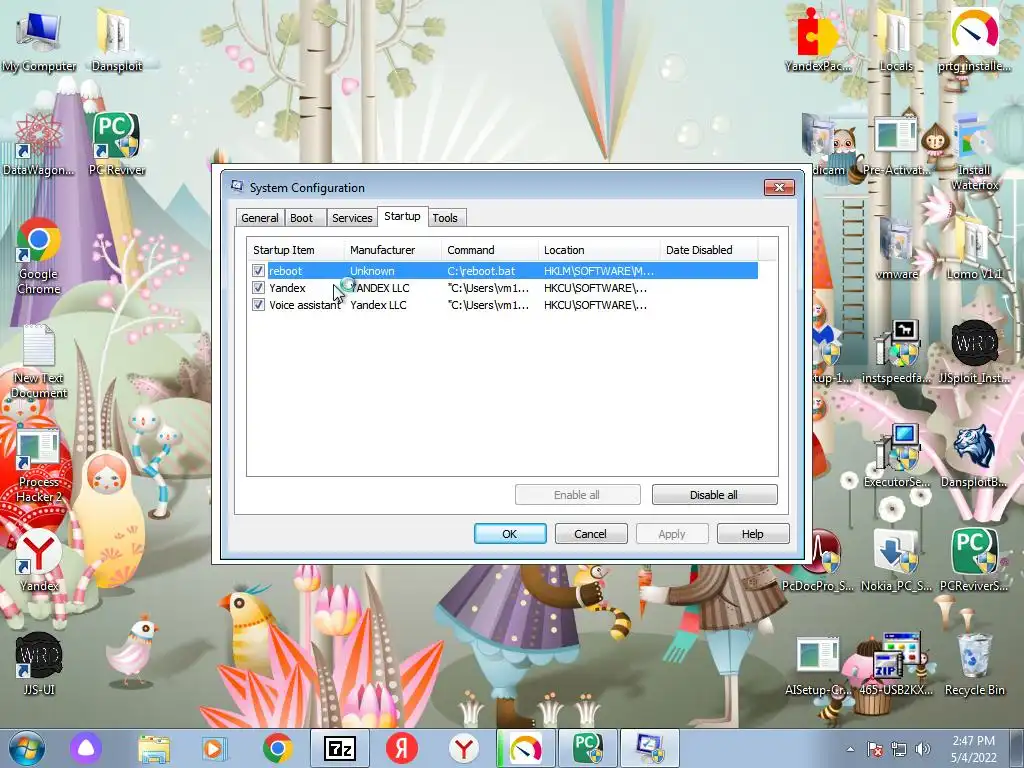Open red Yandex 'Я' taskbar icon
The image size is (1024, 768).
402,748
